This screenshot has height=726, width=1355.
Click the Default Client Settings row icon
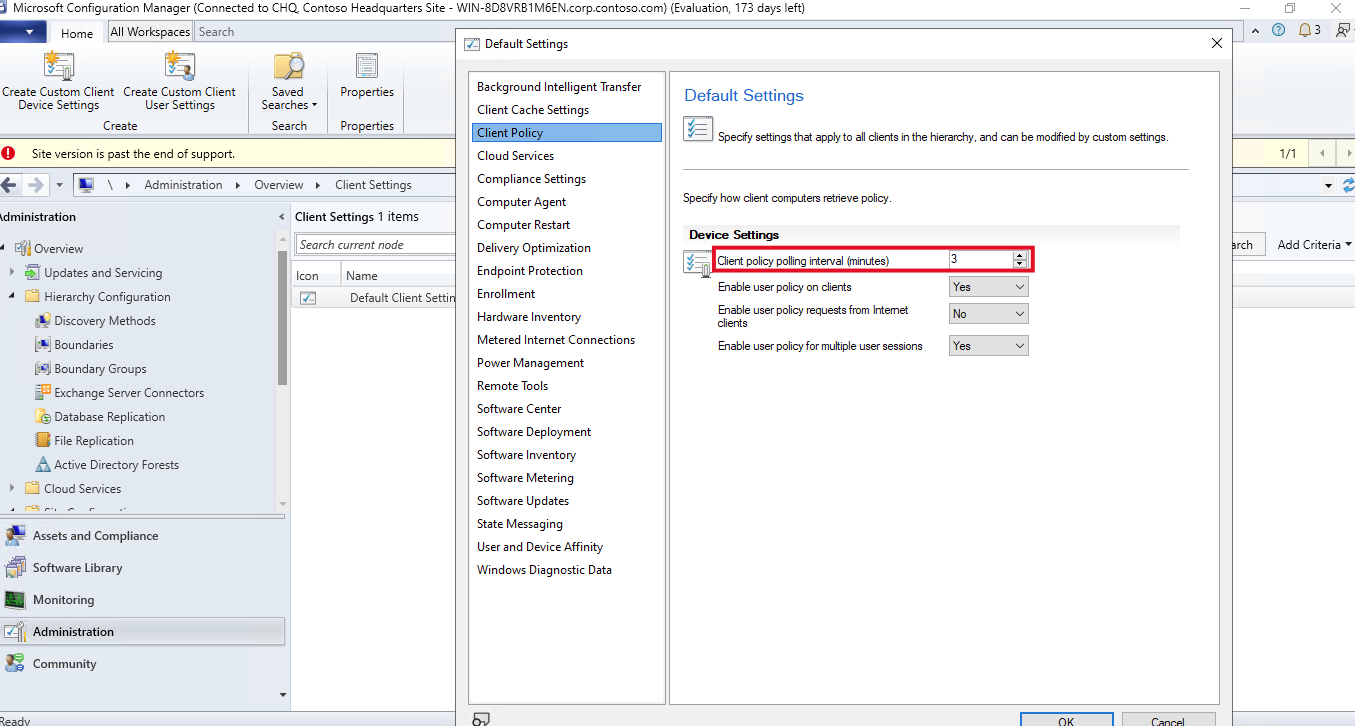[308, 298]
